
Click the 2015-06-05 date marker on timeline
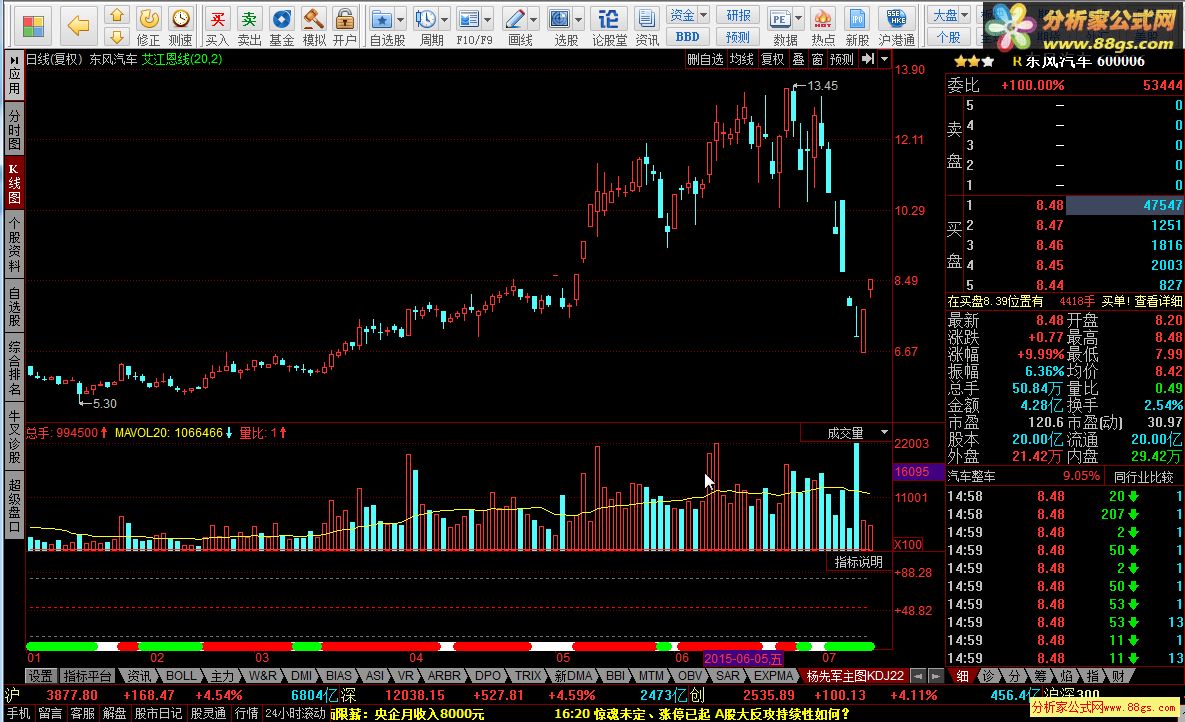744,658
